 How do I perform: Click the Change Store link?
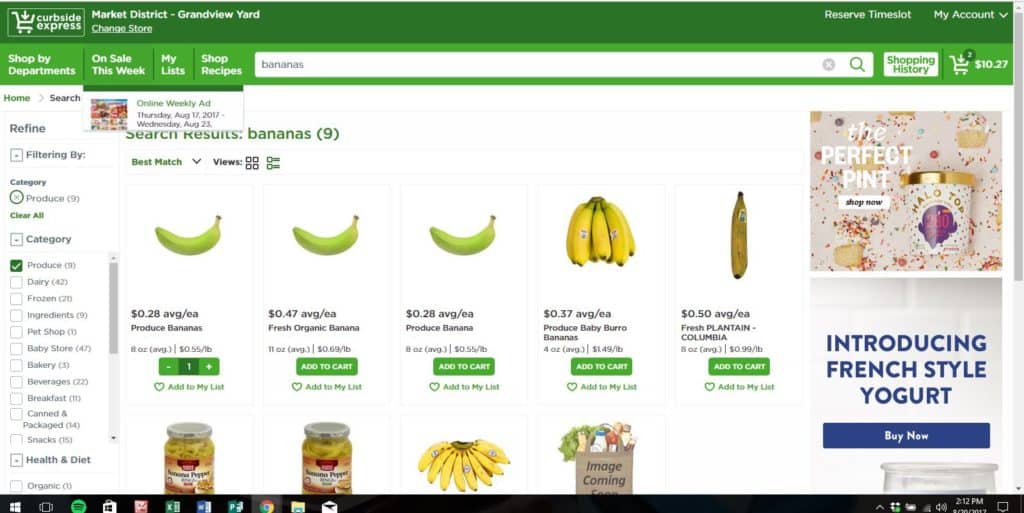pos(121,29)
